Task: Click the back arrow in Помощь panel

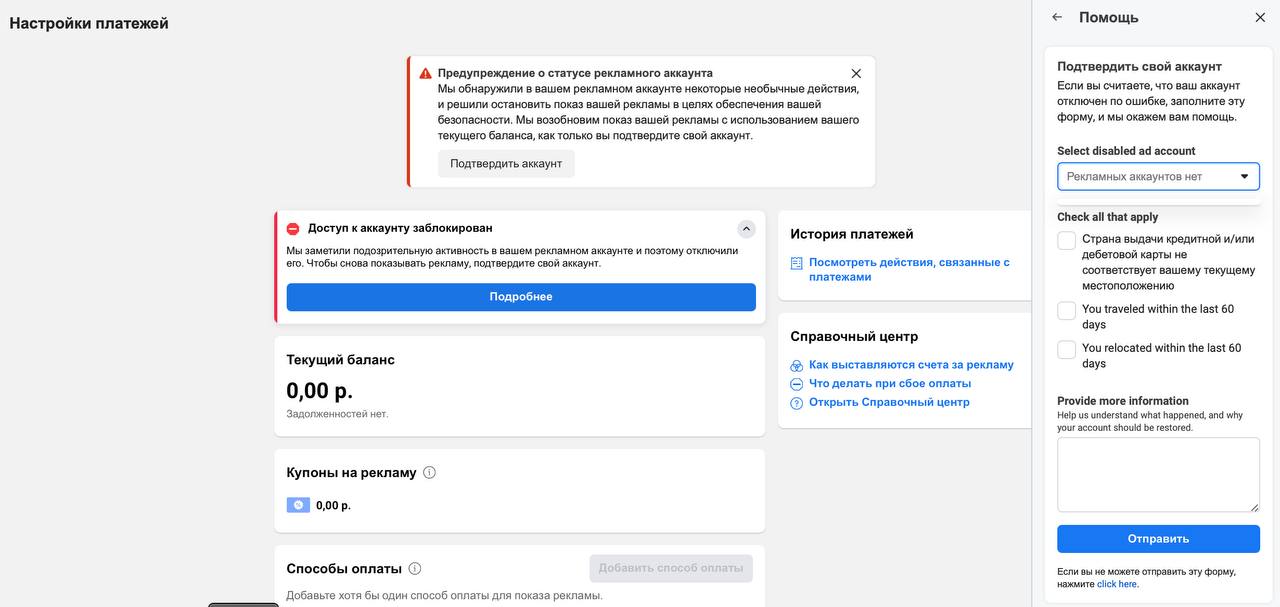Action: point(1057,17)
